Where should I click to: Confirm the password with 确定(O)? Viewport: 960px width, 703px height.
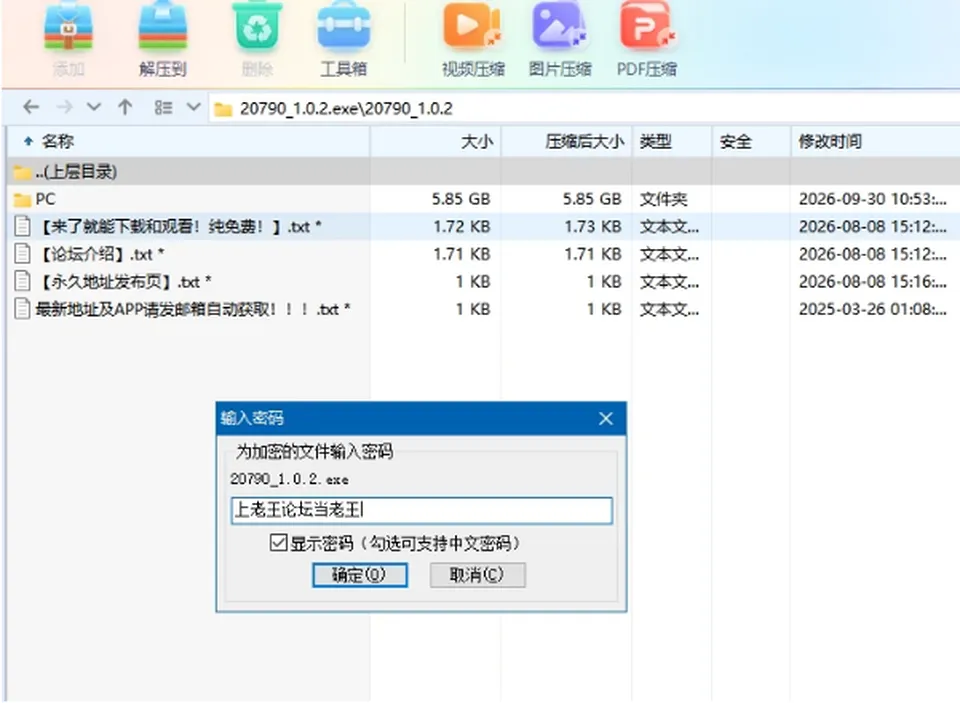359,575
